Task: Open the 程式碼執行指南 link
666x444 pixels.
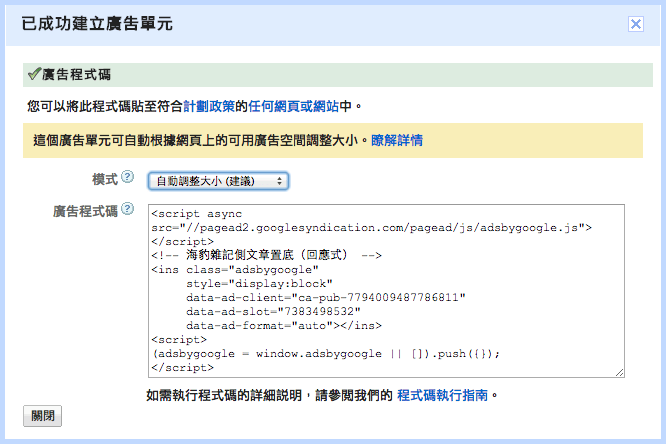Action: (442, 395)
